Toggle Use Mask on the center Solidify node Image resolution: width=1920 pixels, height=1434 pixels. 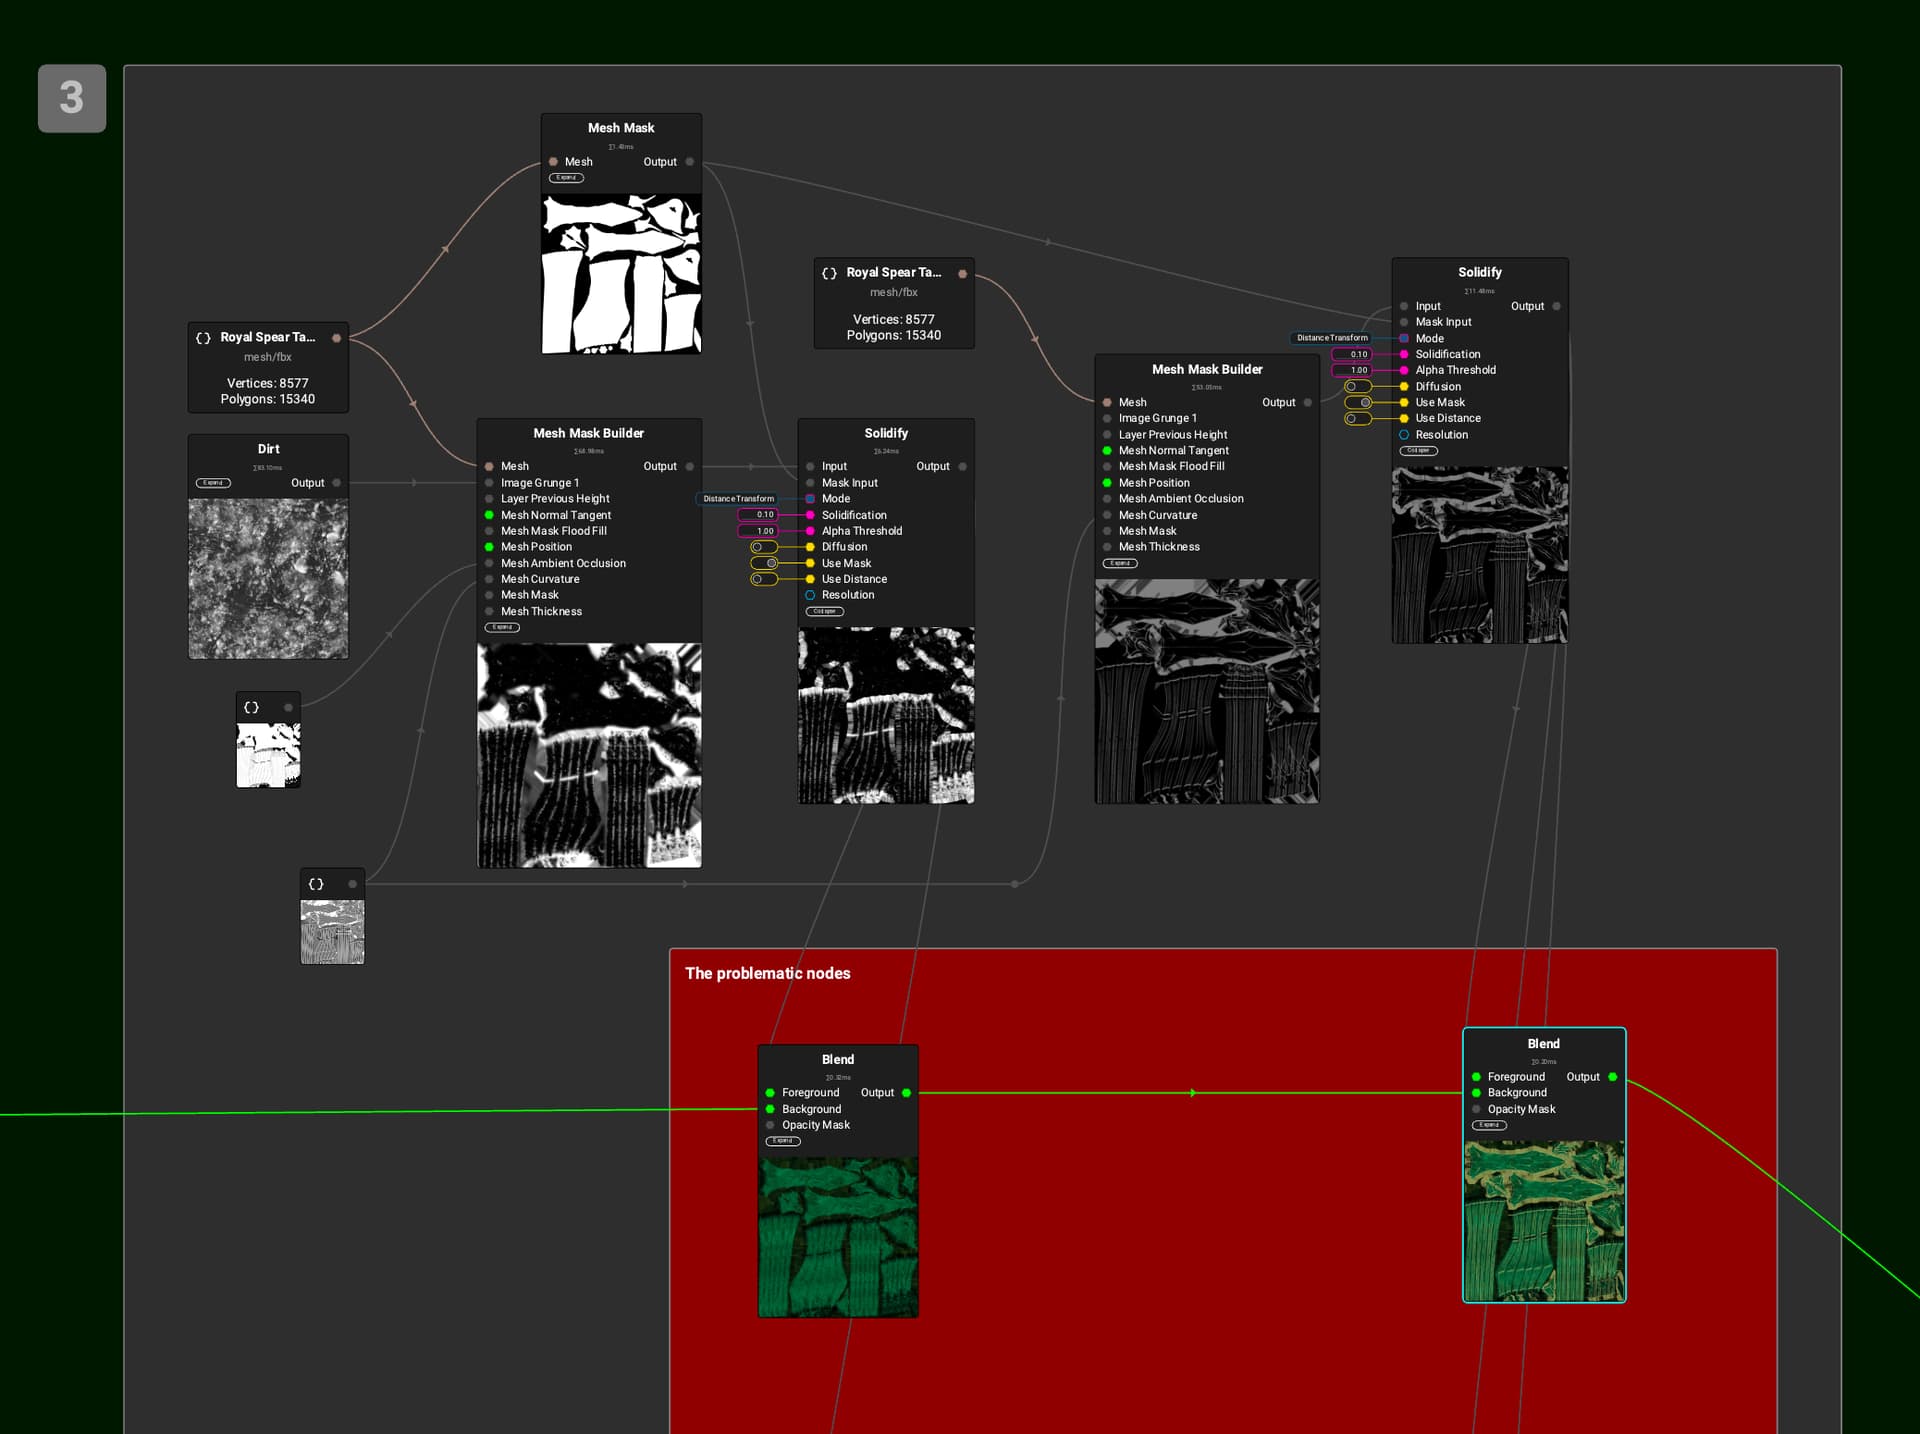764,563
